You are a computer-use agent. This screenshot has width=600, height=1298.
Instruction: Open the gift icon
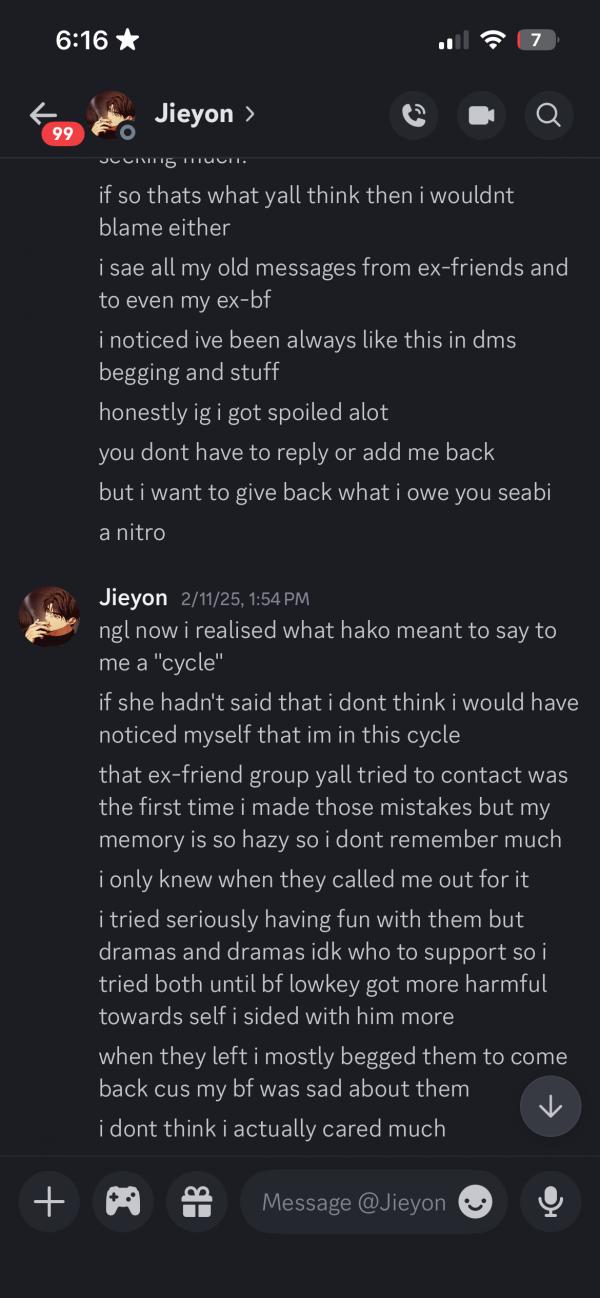(x=196, y=1202)
